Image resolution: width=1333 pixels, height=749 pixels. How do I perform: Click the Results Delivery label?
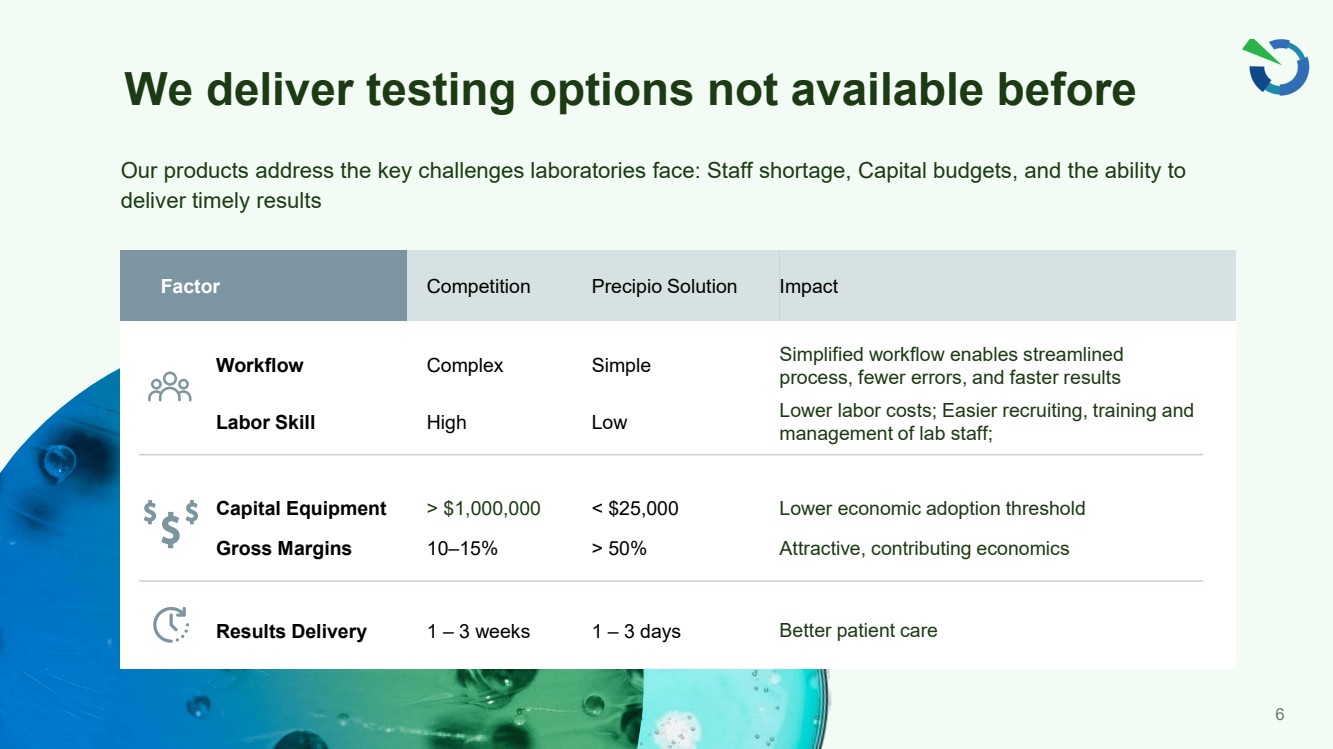291,631
